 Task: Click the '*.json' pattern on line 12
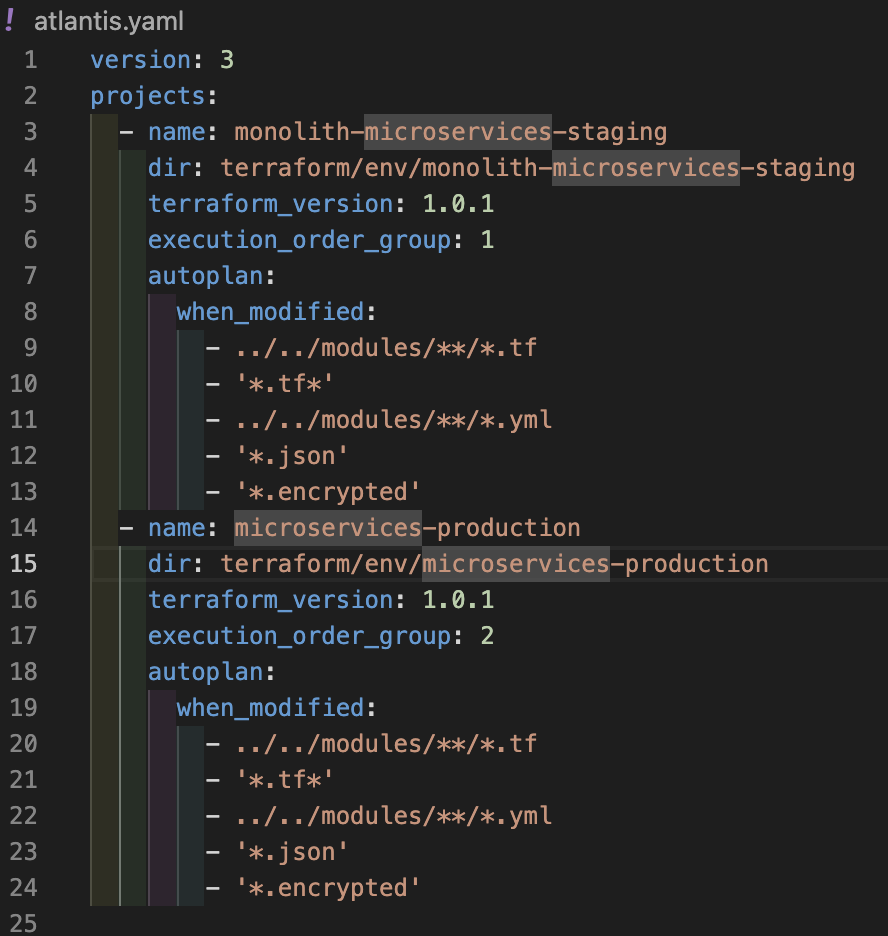coord(292,456)
